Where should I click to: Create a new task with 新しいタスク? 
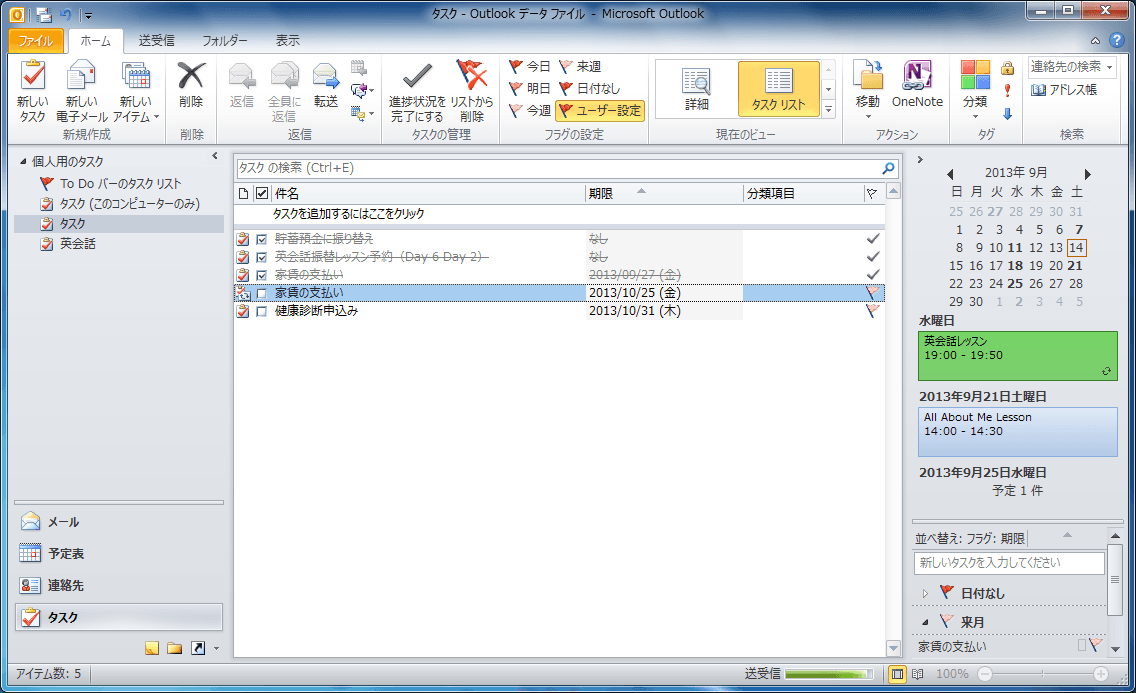click(x=33, y=91)
